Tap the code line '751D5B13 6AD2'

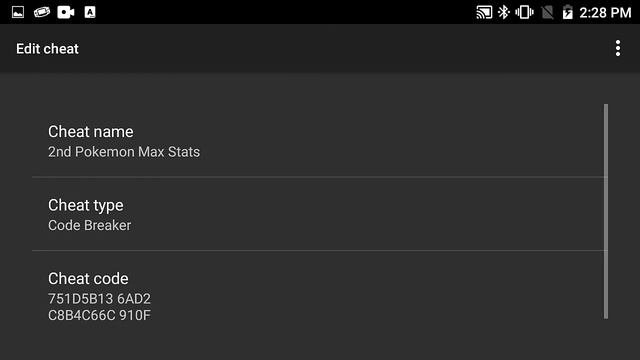tap(100, 299)
